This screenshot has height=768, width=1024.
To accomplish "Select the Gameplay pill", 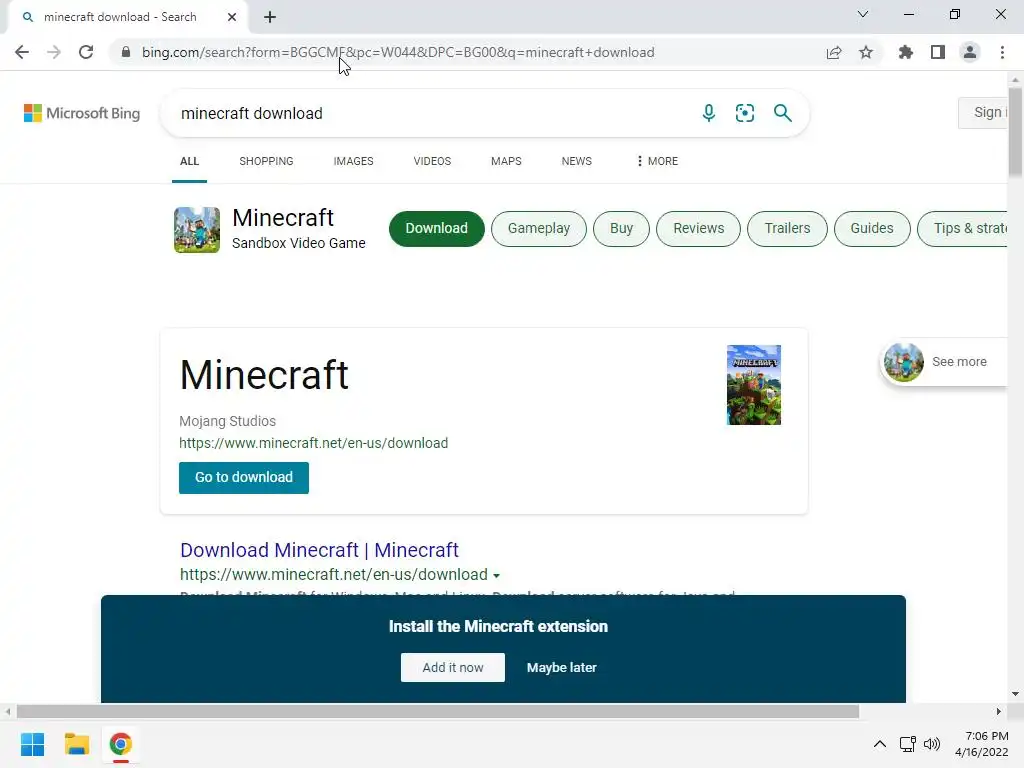I will click(539, 229).
